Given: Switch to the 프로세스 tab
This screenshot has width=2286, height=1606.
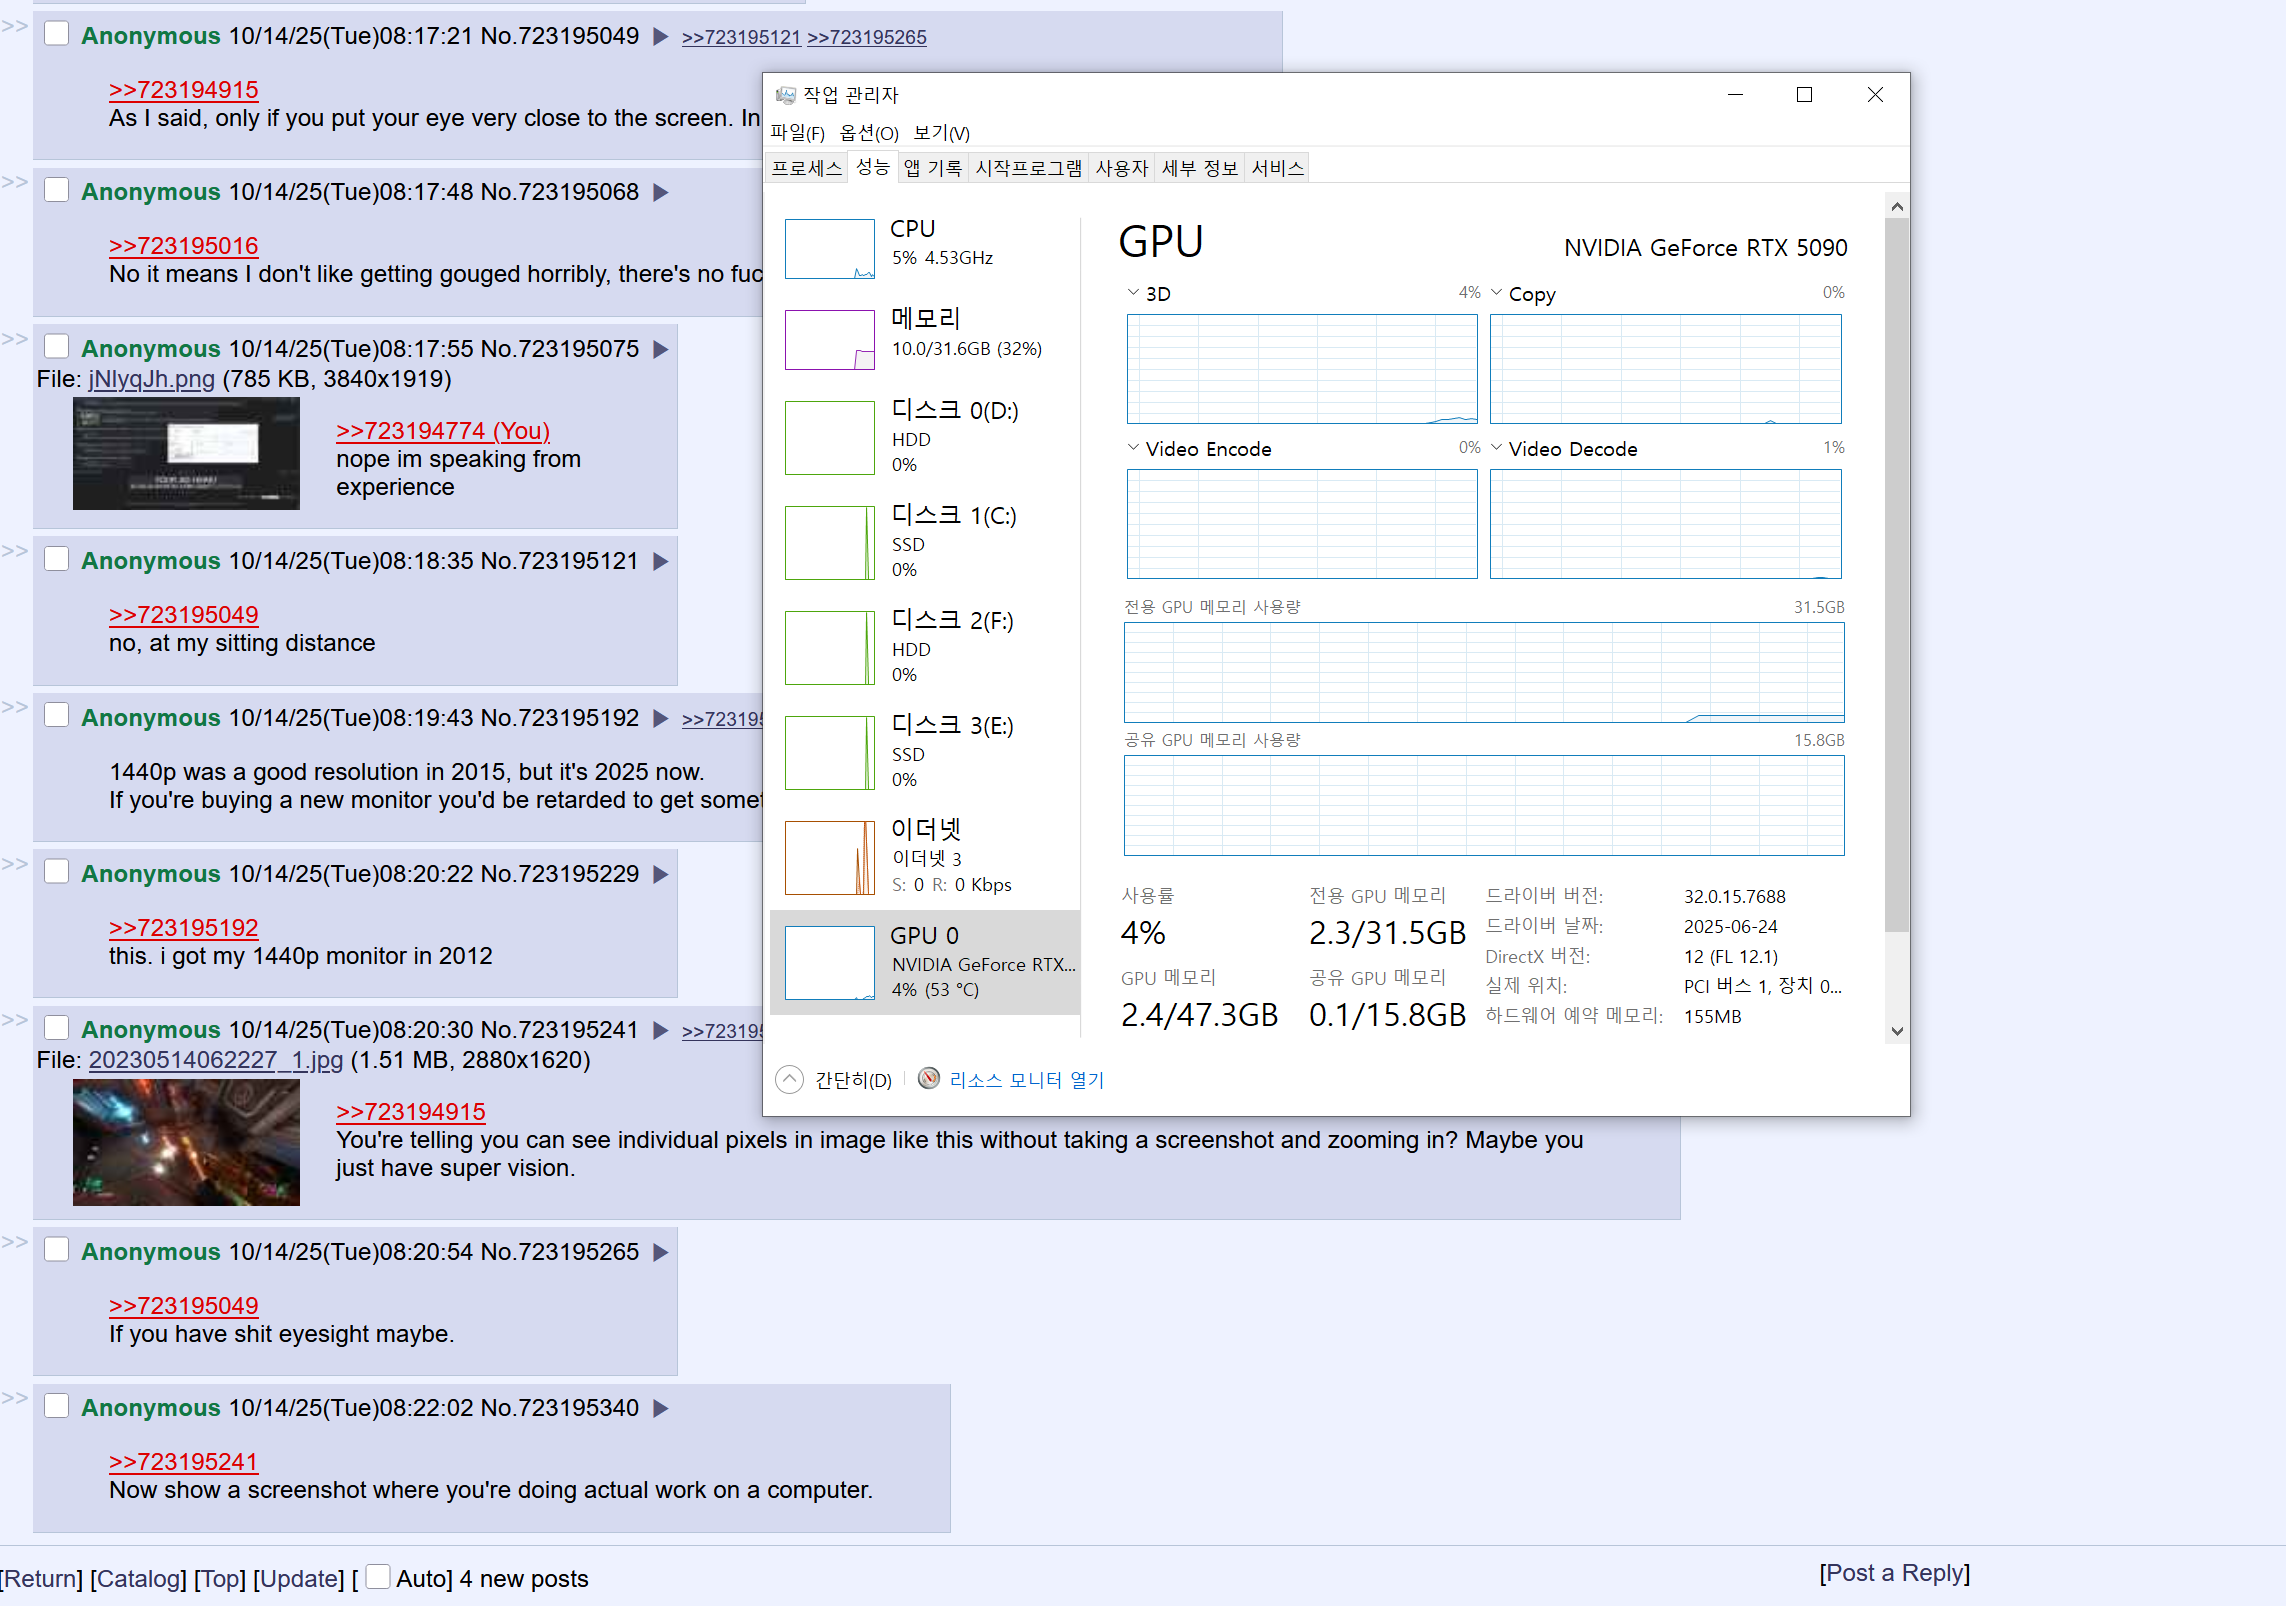Looking at the screenshot, I should click(806, 168).
